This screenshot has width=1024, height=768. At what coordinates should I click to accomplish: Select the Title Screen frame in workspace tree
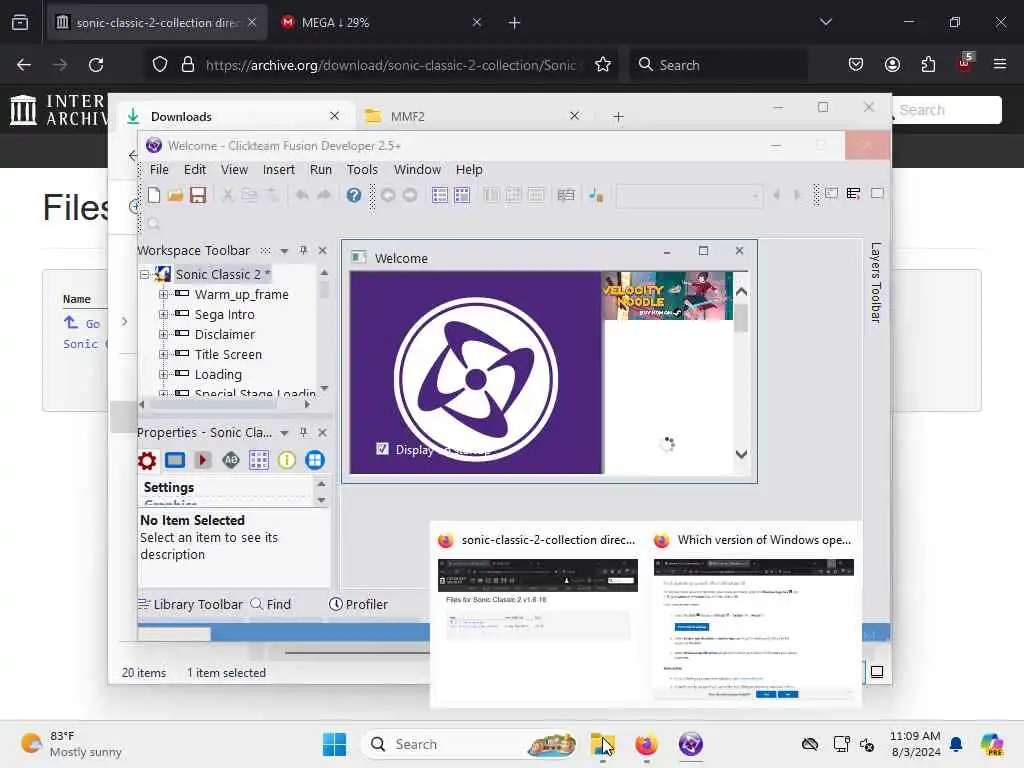[228, 354]
